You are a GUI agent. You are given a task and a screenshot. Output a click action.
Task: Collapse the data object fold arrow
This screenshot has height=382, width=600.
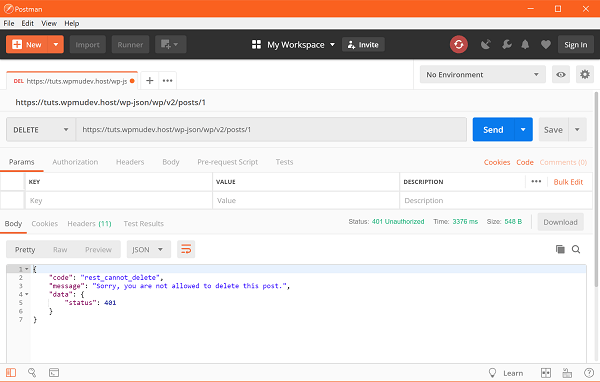click(27, 294)
